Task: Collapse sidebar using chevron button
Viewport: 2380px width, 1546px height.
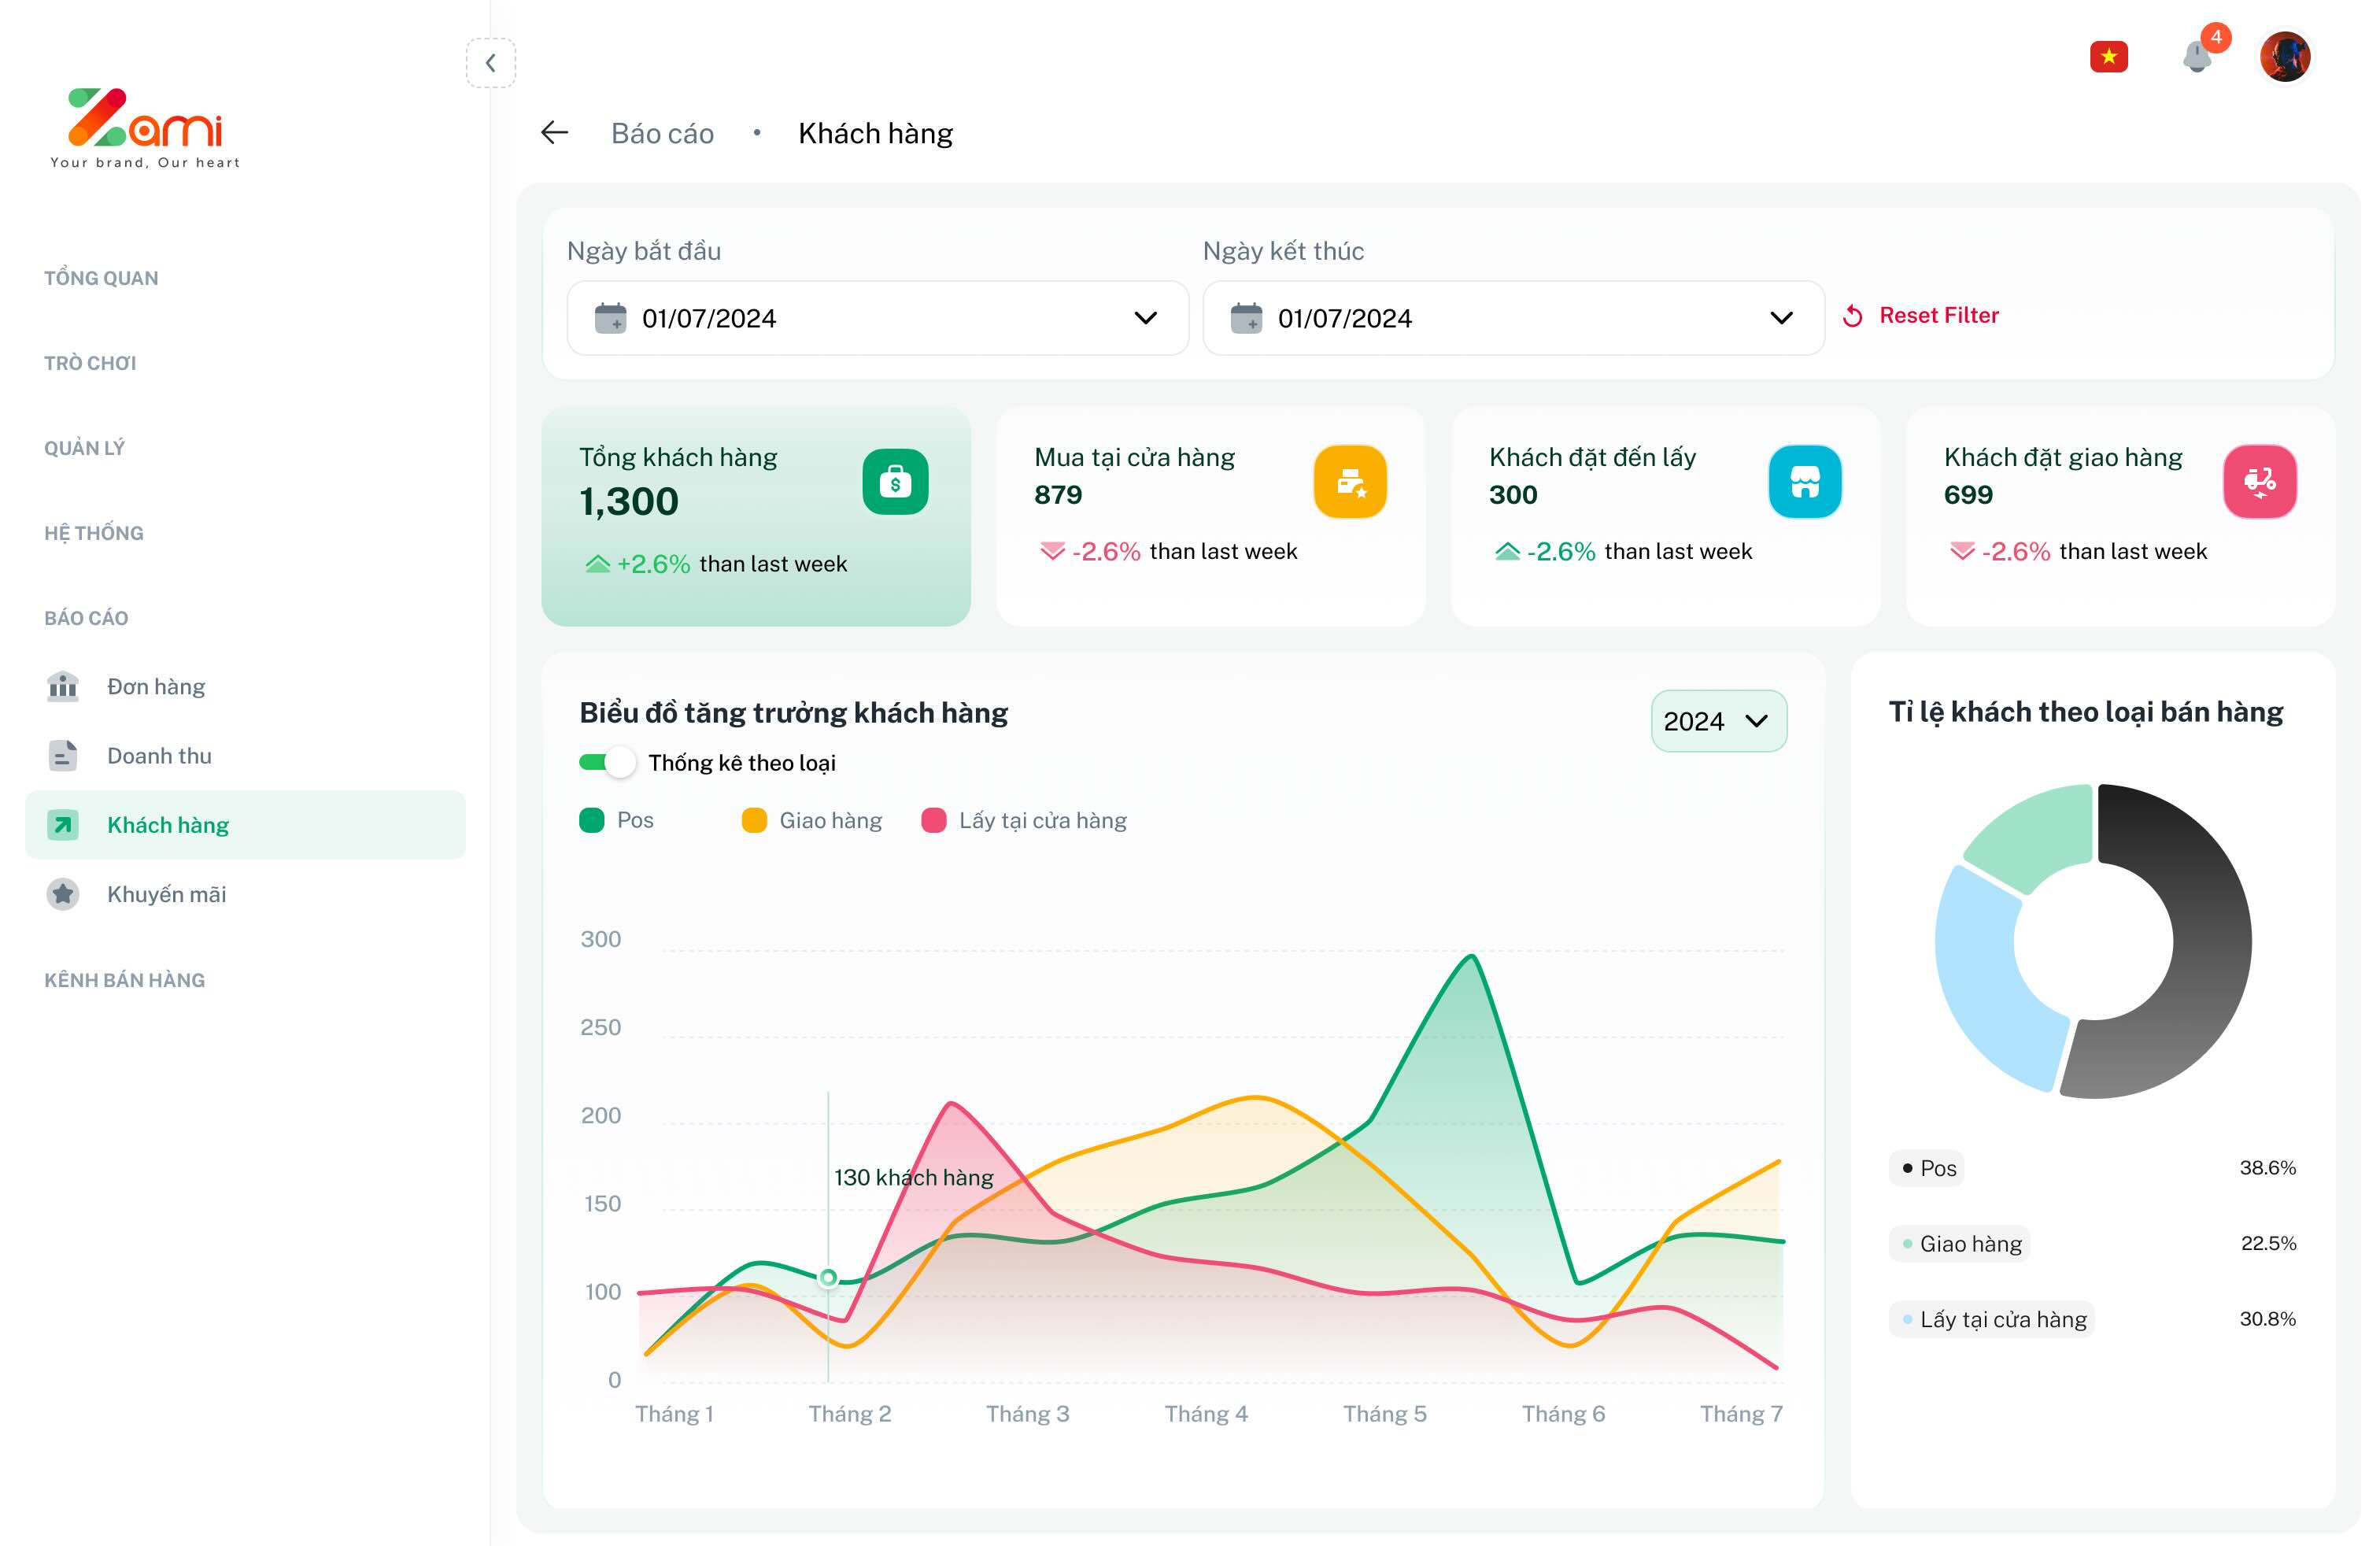Action: click(490, 63)
